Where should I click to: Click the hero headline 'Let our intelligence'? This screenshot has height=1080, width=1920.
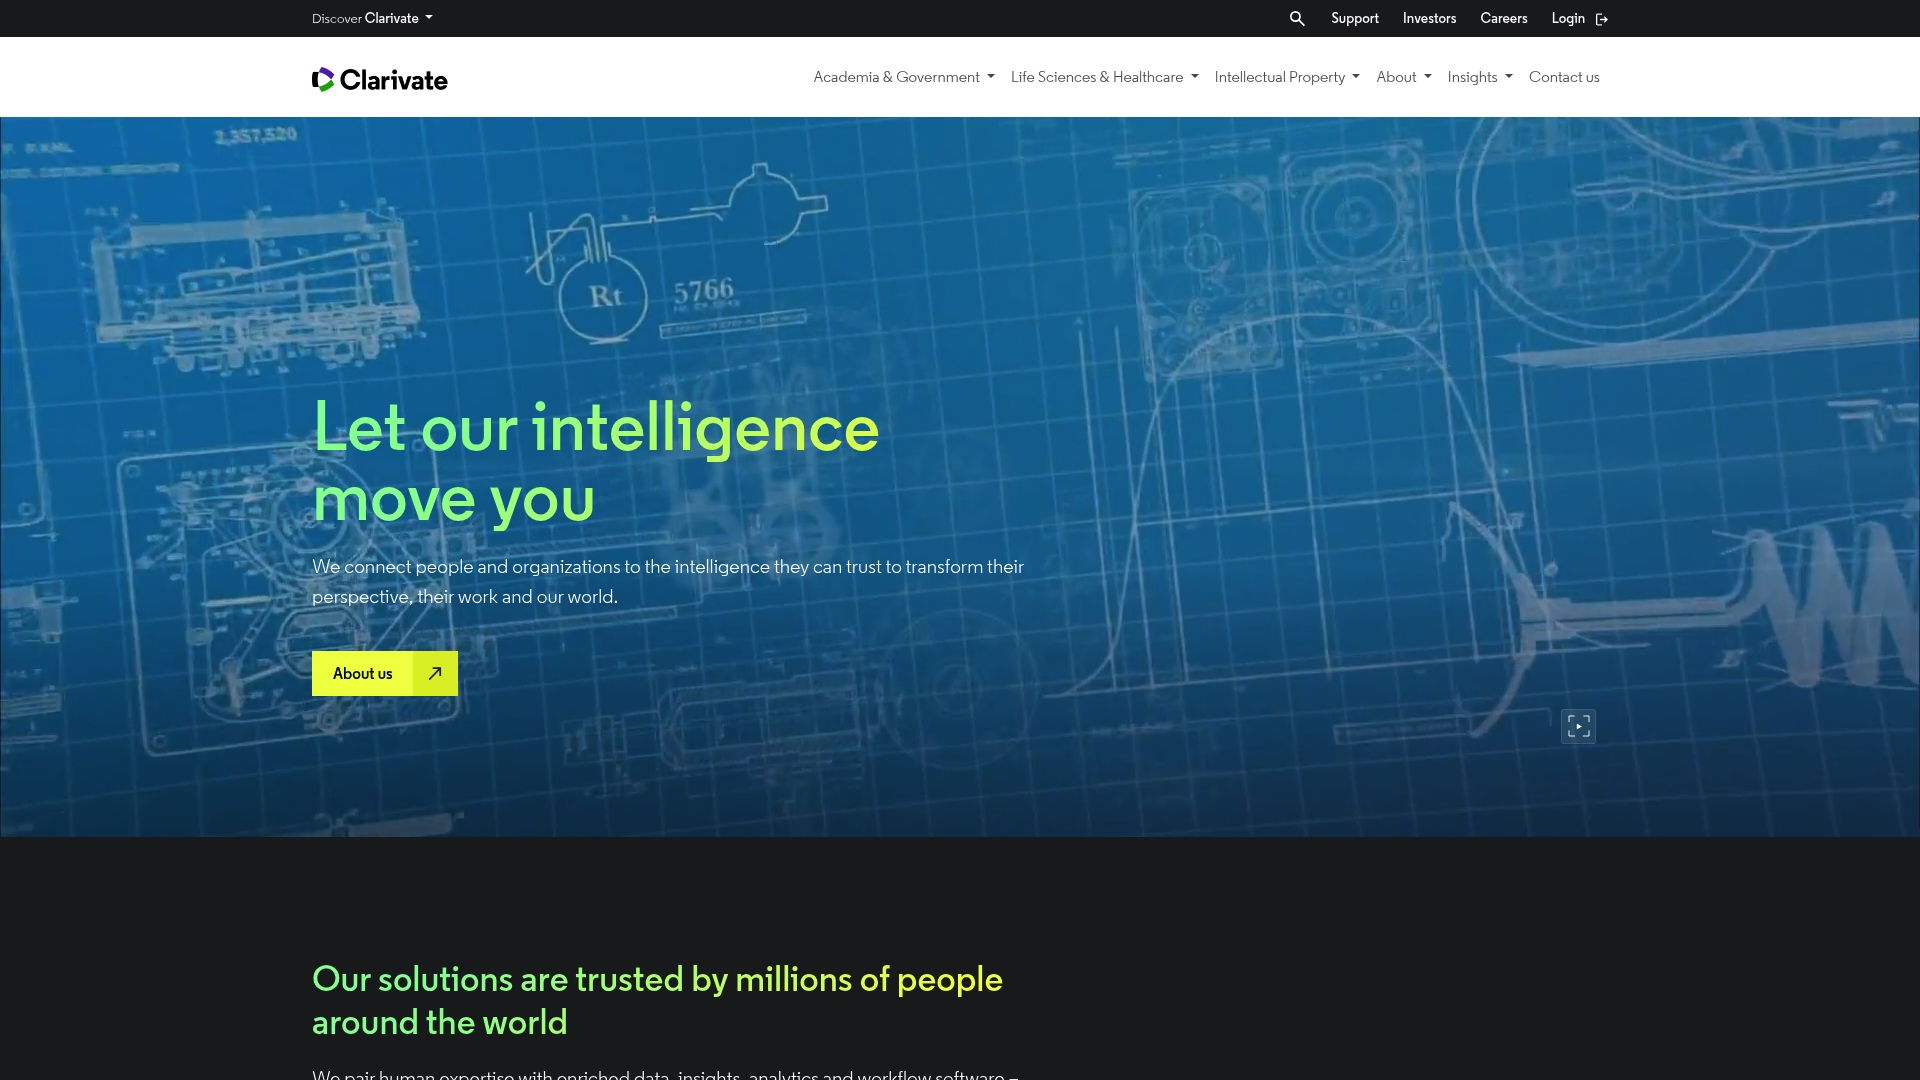click(595, 428)
